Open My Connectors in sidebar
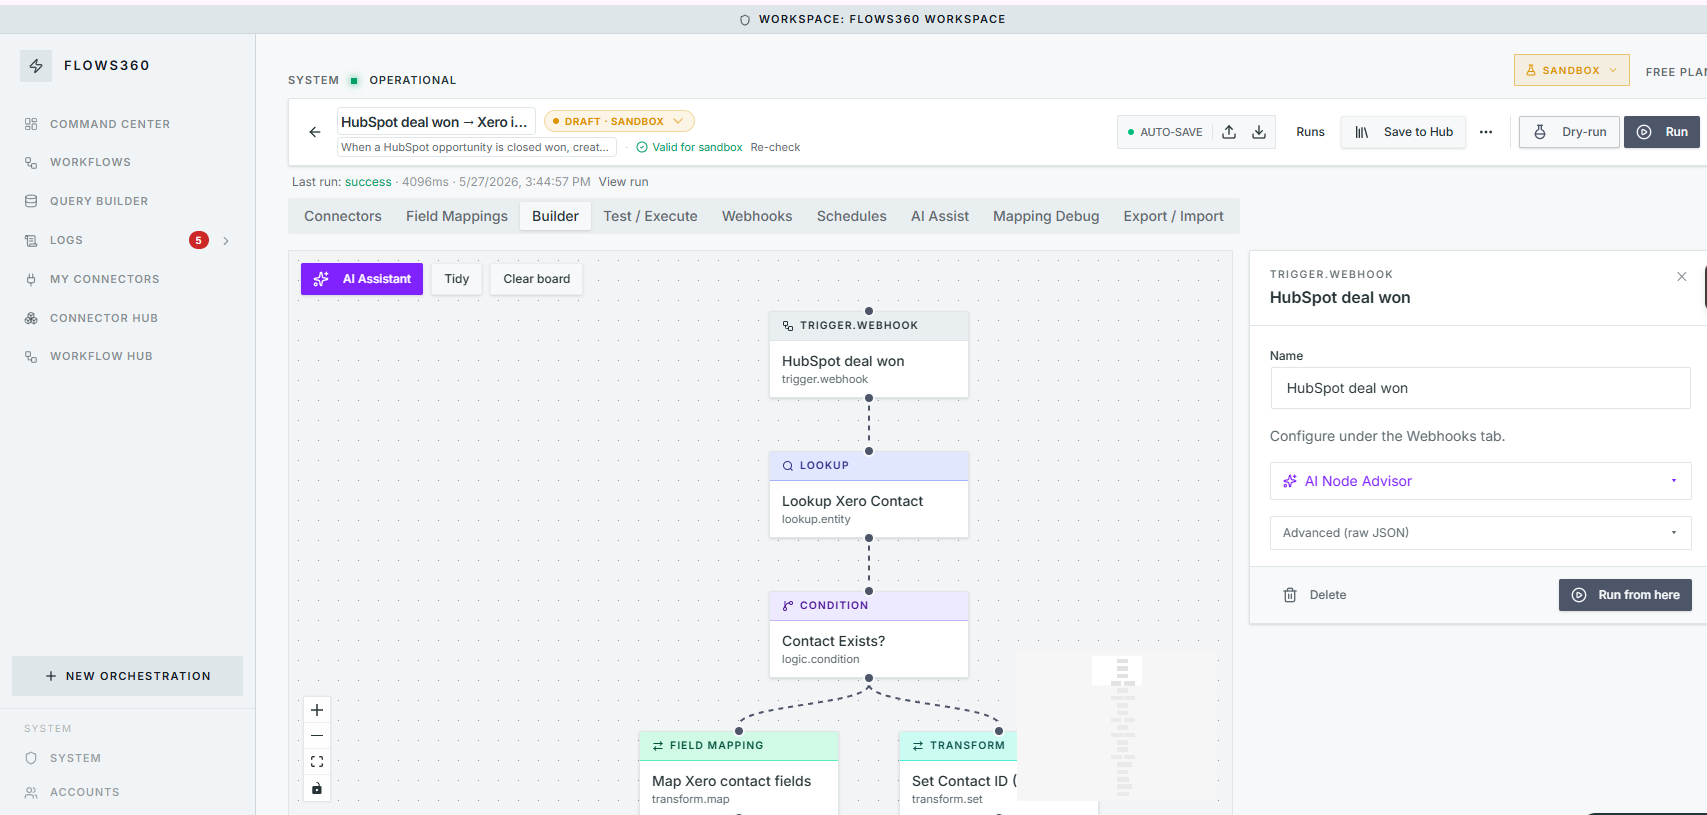1707x815 pixels. (104, 279)
